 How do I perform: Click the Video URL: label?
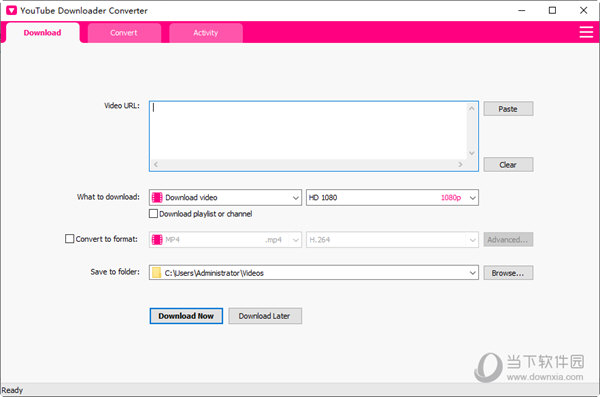[122, 106]
